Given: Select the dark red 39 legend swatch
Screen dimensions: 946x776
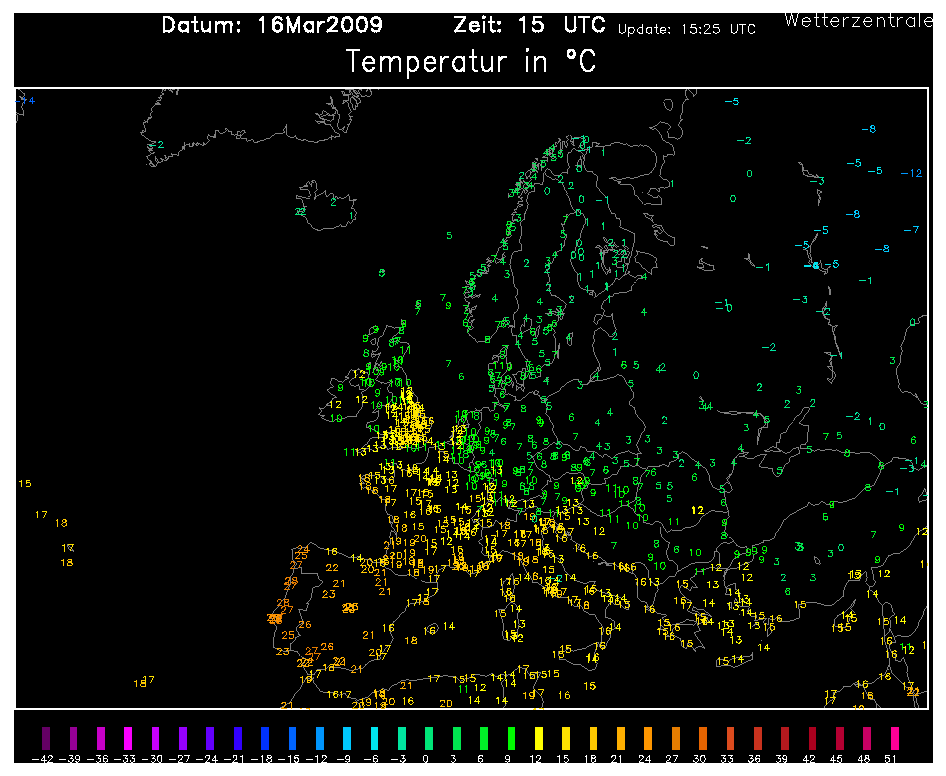Looking at the screenshot, I should click(785, 738).
